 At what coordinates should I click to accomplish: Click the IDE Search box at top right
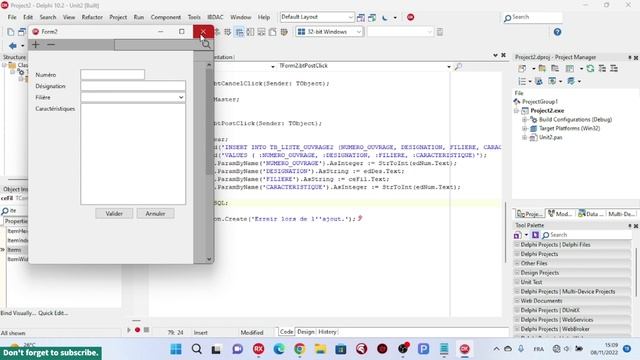[x=533, y=17]
